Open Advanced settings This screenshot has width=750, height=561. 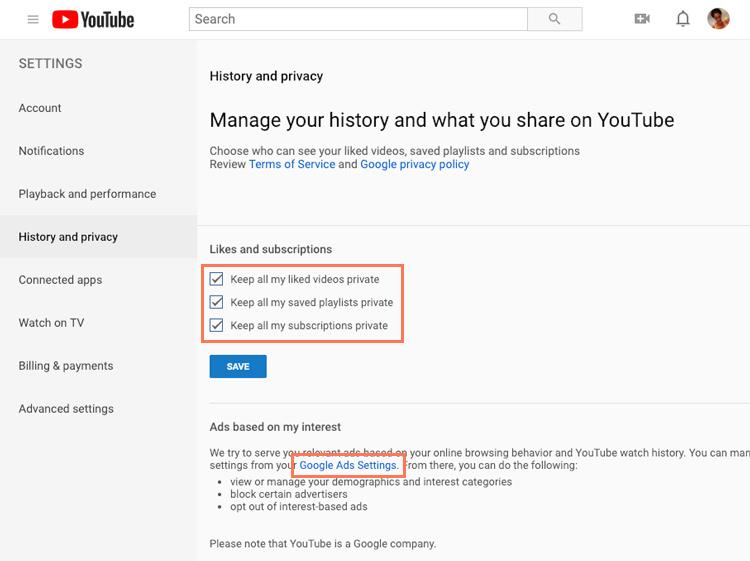66,409
